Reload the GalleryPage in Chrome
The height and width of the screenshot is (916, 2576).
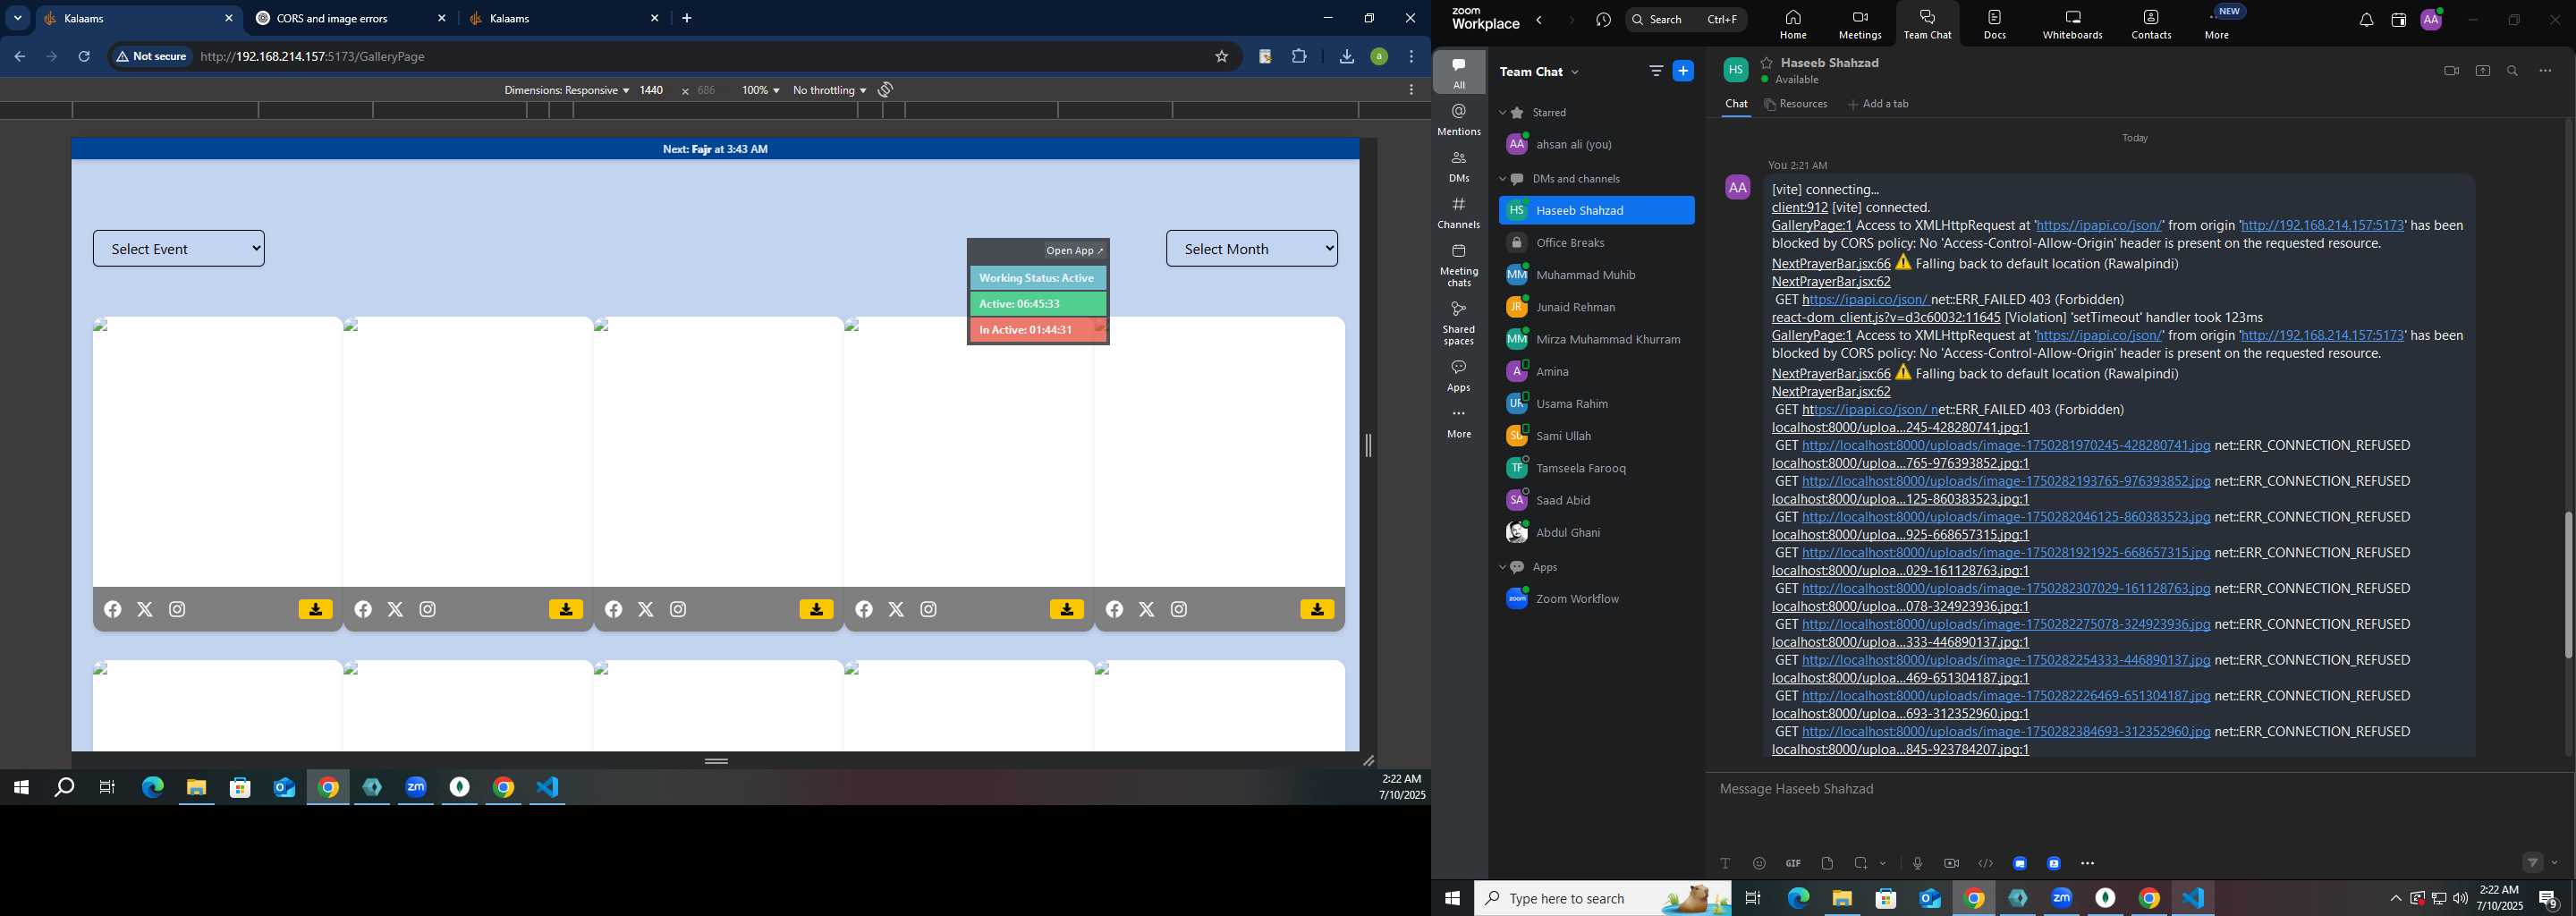[x=84, y=57]
